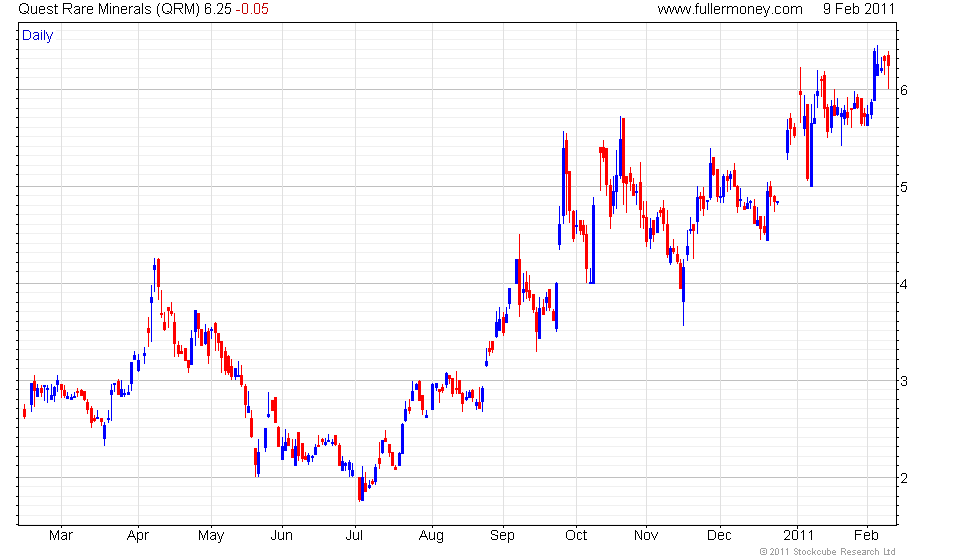Image resolution: width=980 pixels, height=560 pixels.
Task: Click the 'Dec' x-axis label
Action: click(719, 536)
